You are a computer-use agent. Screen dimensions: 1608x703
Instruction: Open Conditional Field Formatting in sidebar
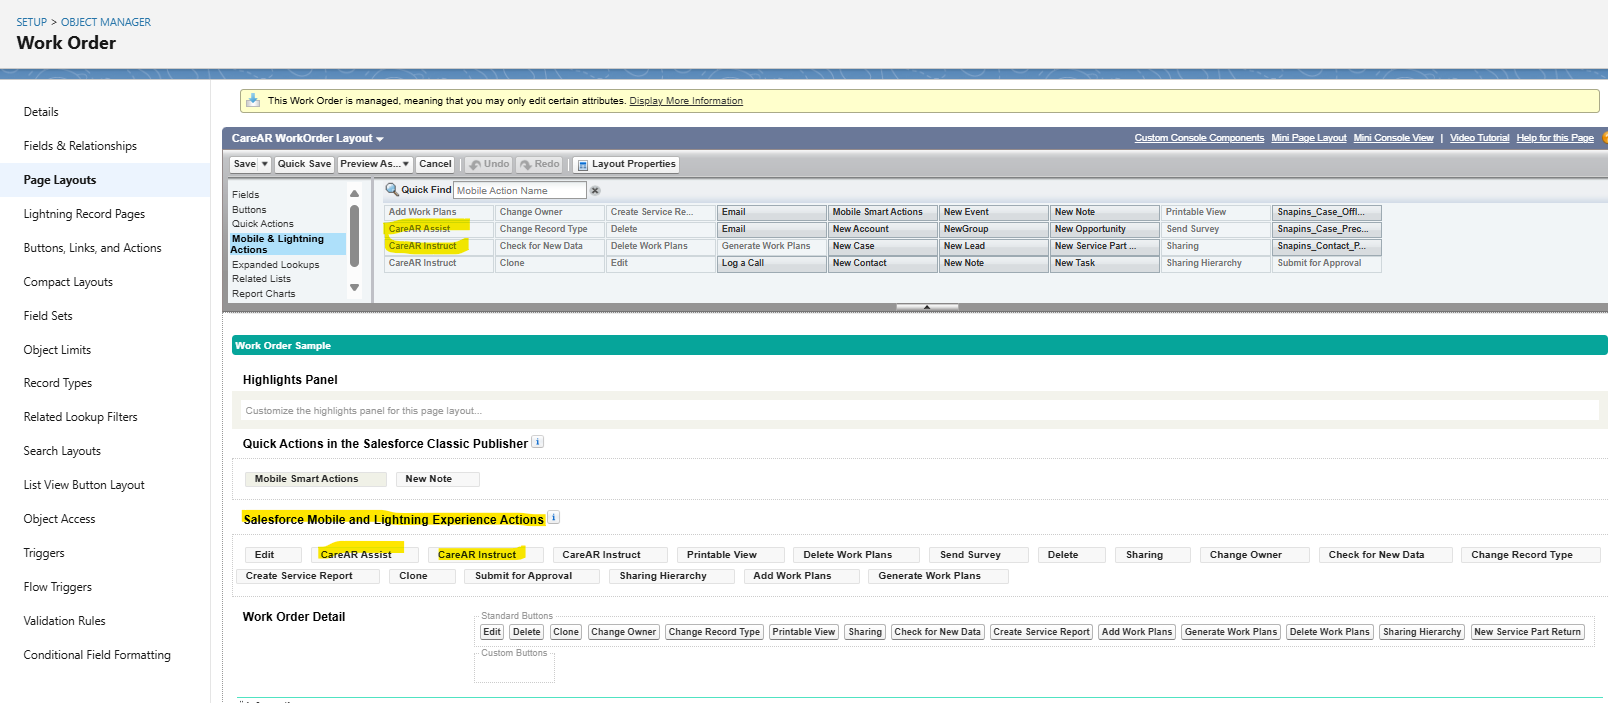[x=97, y=655]
